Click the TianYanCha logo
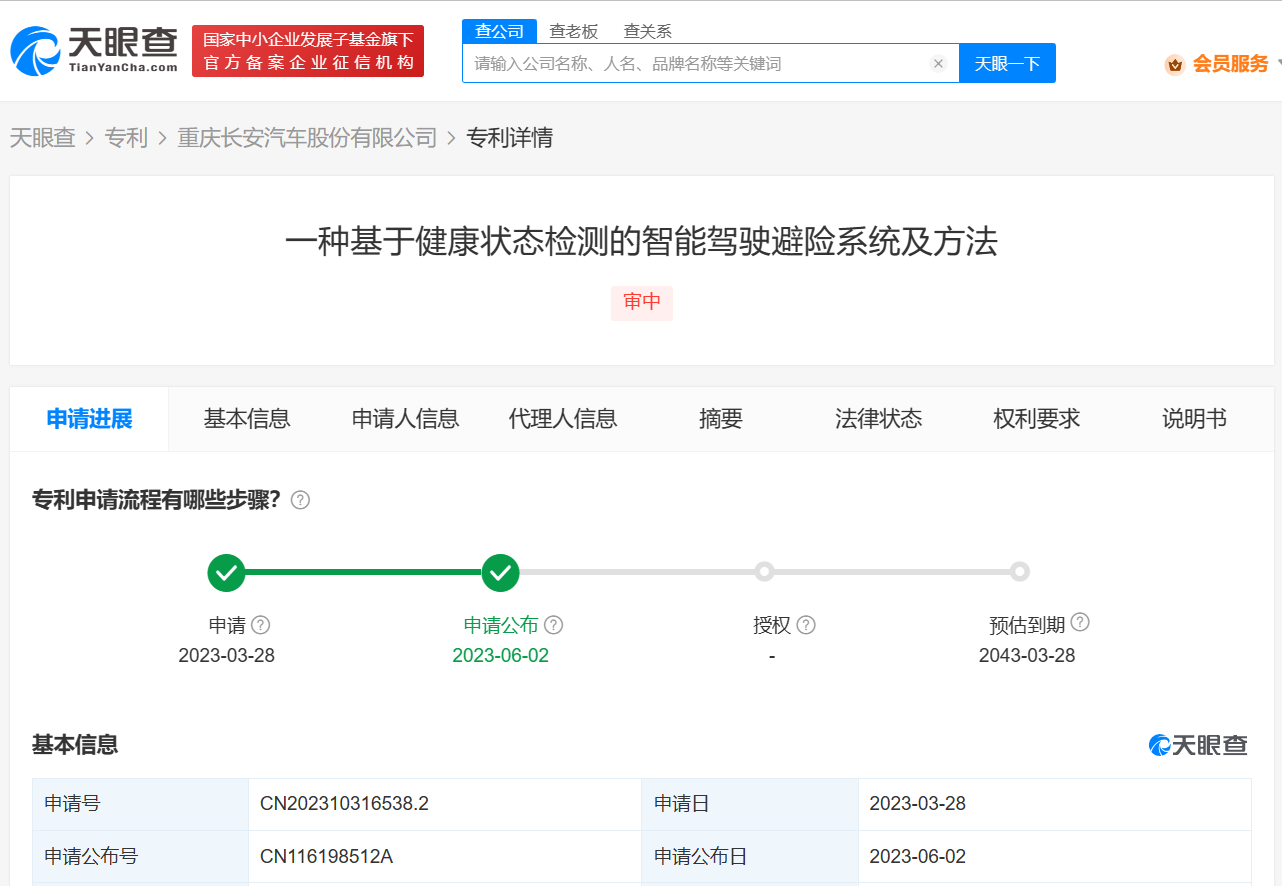Viewport: 1282px width, 886px height. tap(94, 51)
